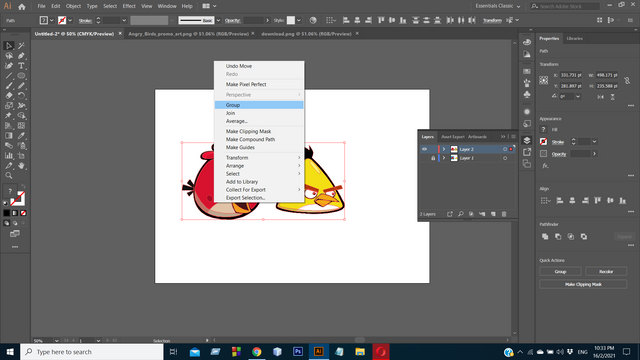Click the Search Adobe Stock field
This screenshot has height=360, width=640.
[565, 6]
